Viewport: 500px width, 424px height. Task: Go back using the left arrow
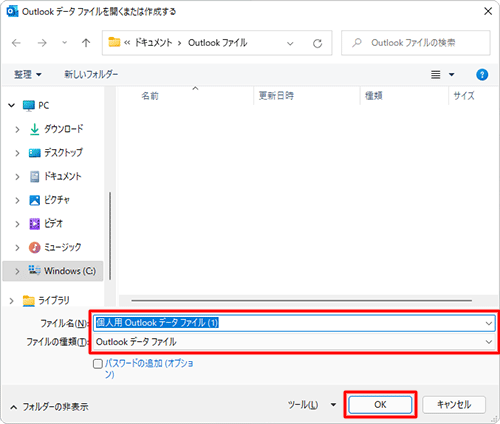click(x=16, y=43)
